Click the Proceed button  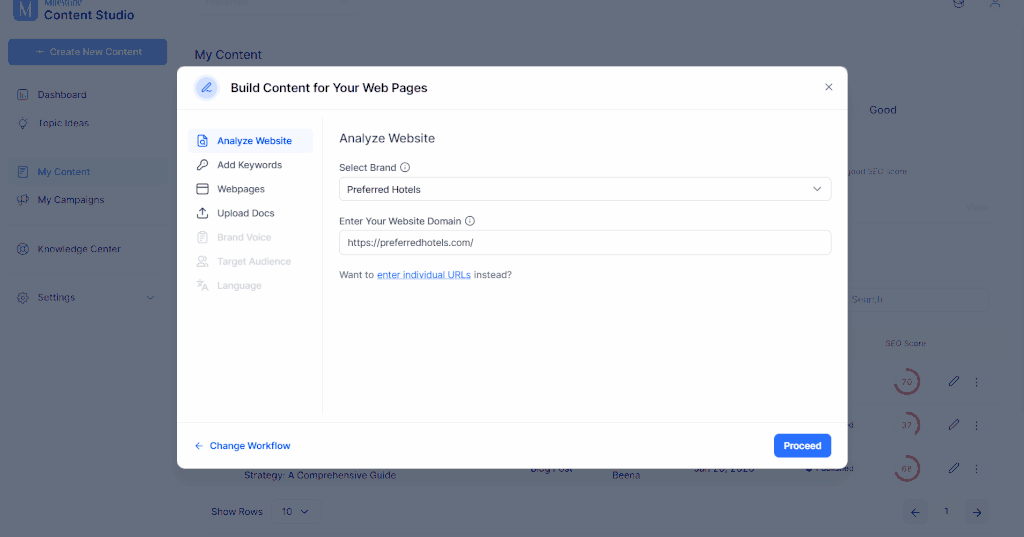coord(802,446)
